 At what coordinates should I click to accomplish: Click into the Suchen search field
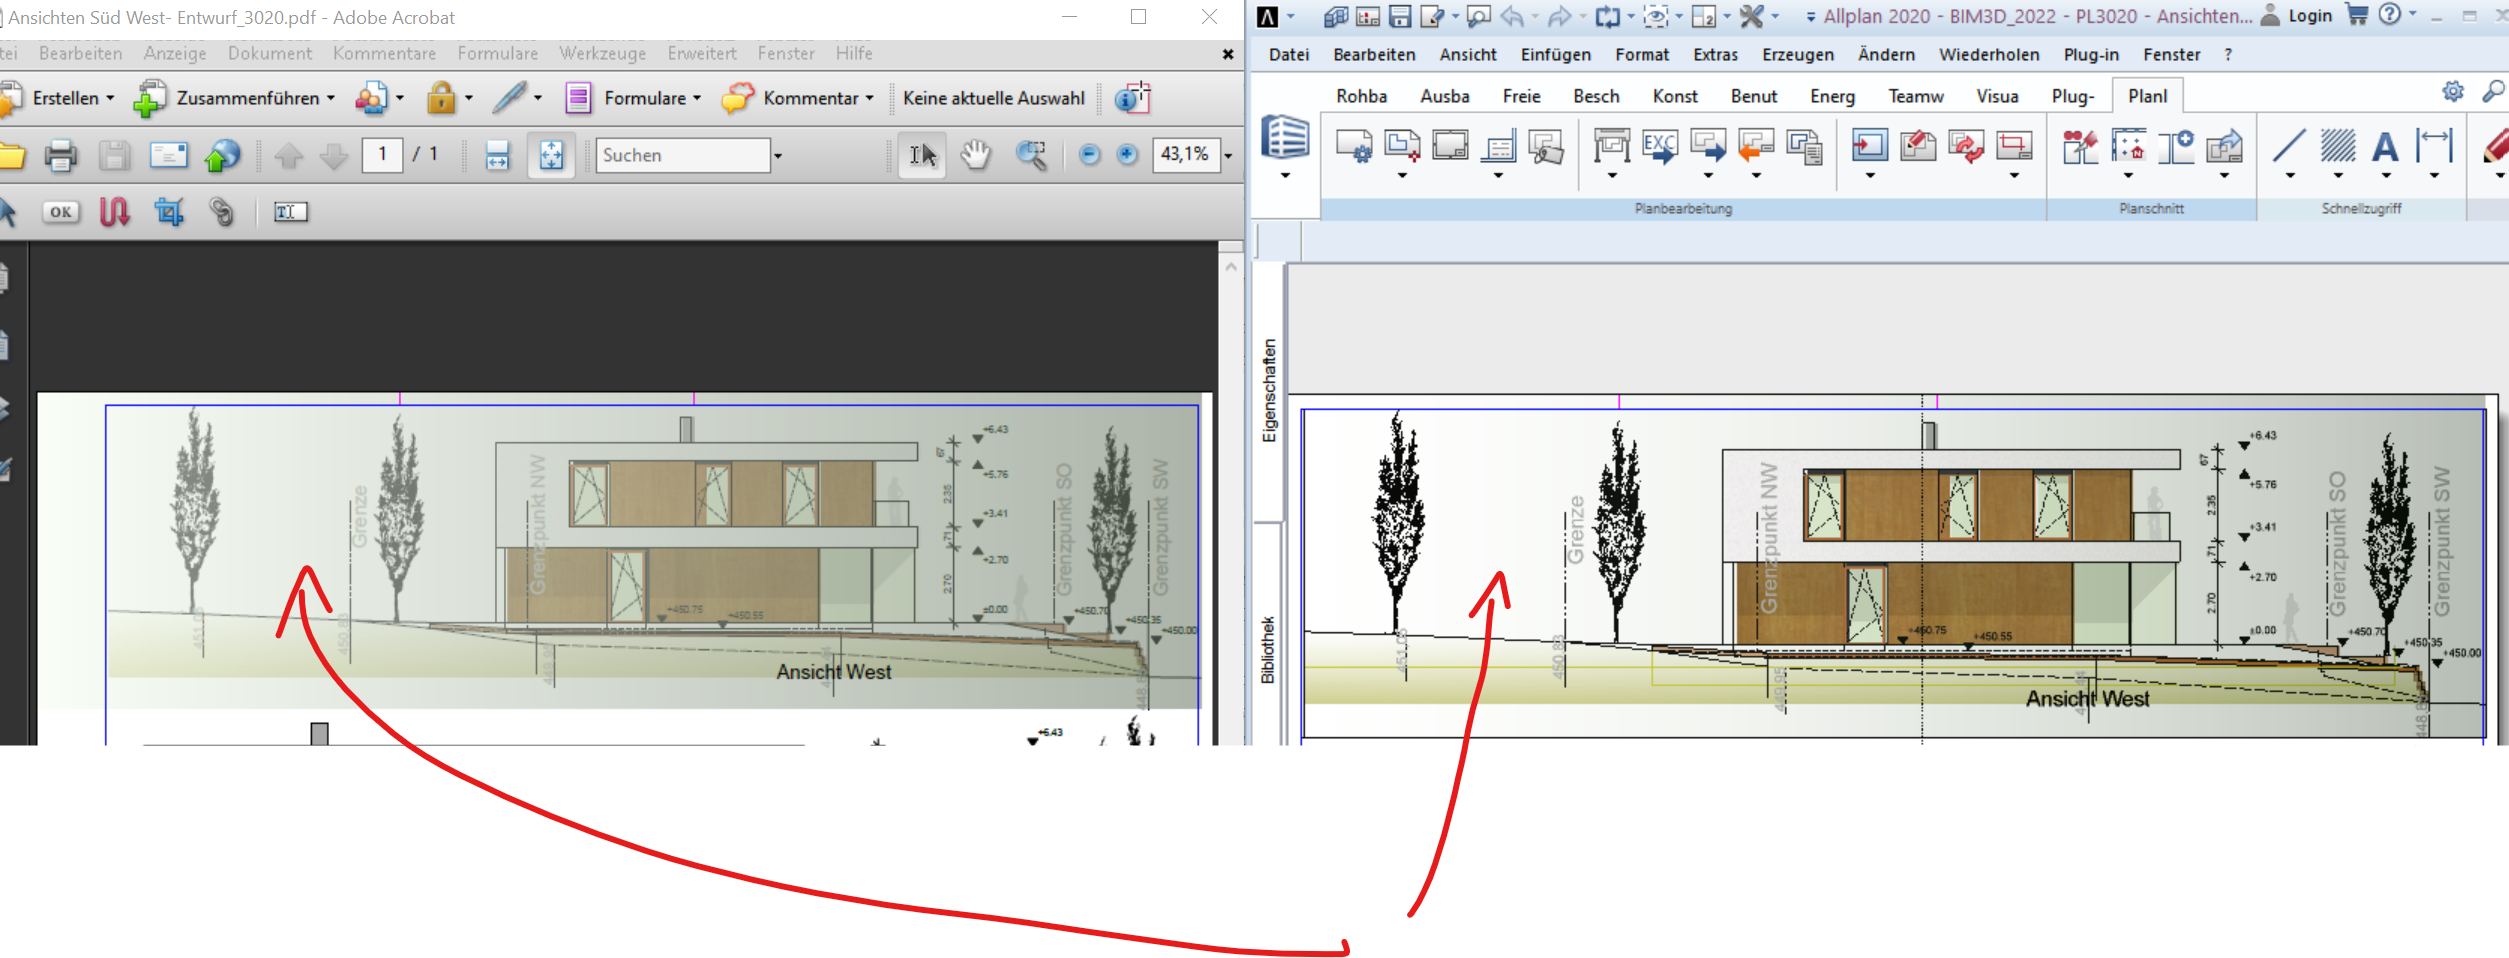682,155
